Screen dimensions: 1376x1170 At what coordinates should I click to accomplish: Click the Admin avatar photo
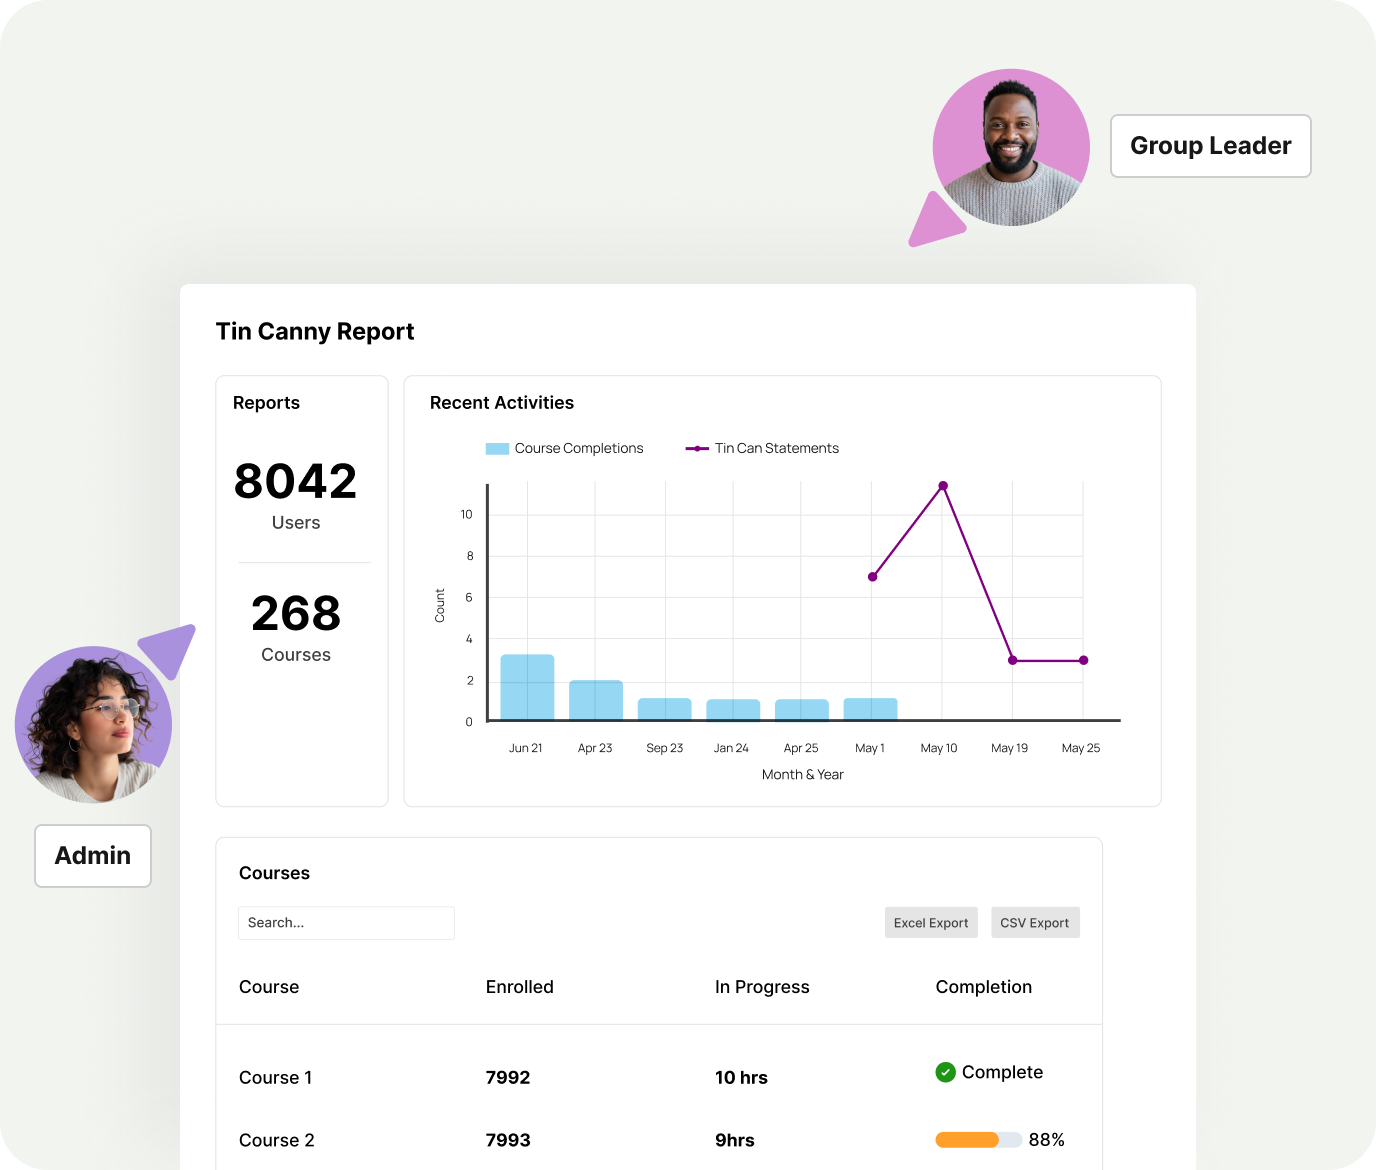pyautogui.click(x=93, y=724)
